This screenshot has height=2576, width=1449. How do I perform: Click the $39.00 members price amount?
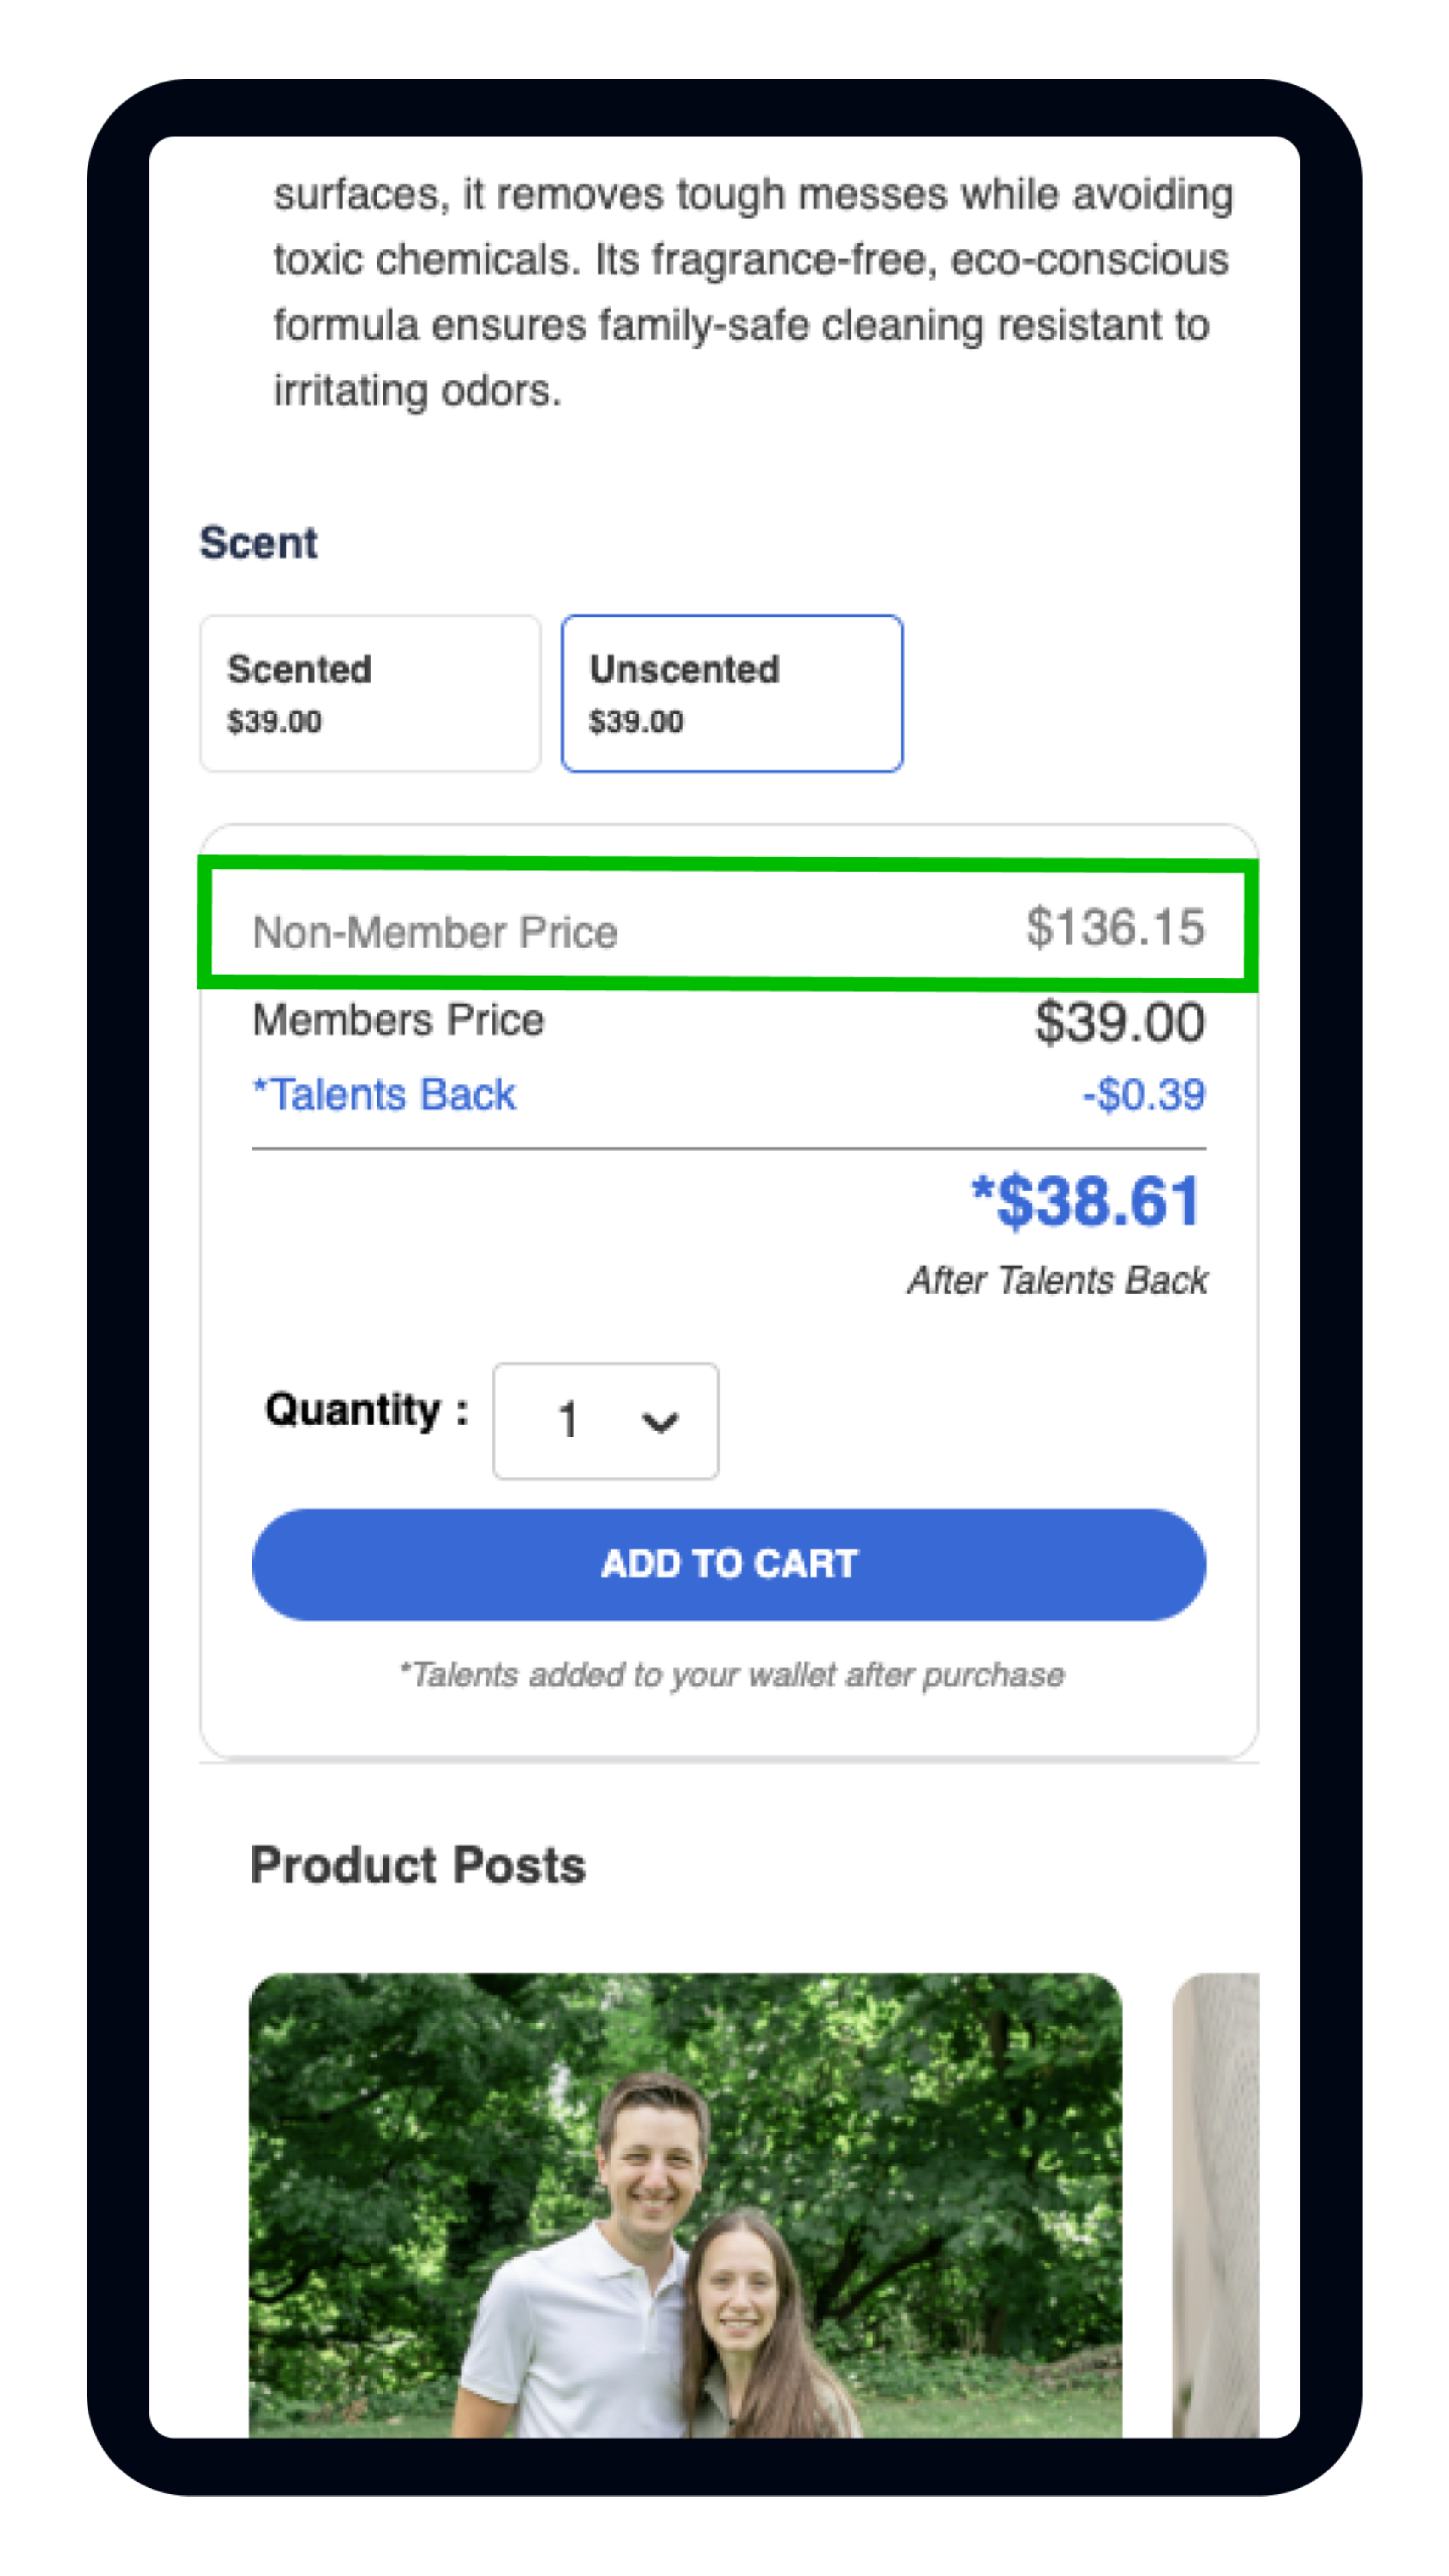(1119, 1022)
